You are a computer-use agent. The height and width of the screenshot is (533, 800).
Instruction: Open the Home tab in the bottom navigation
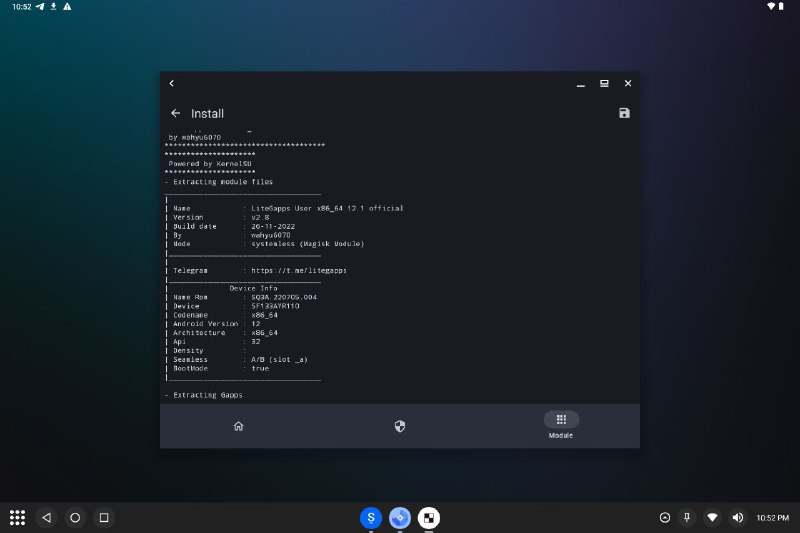[238, 426]
